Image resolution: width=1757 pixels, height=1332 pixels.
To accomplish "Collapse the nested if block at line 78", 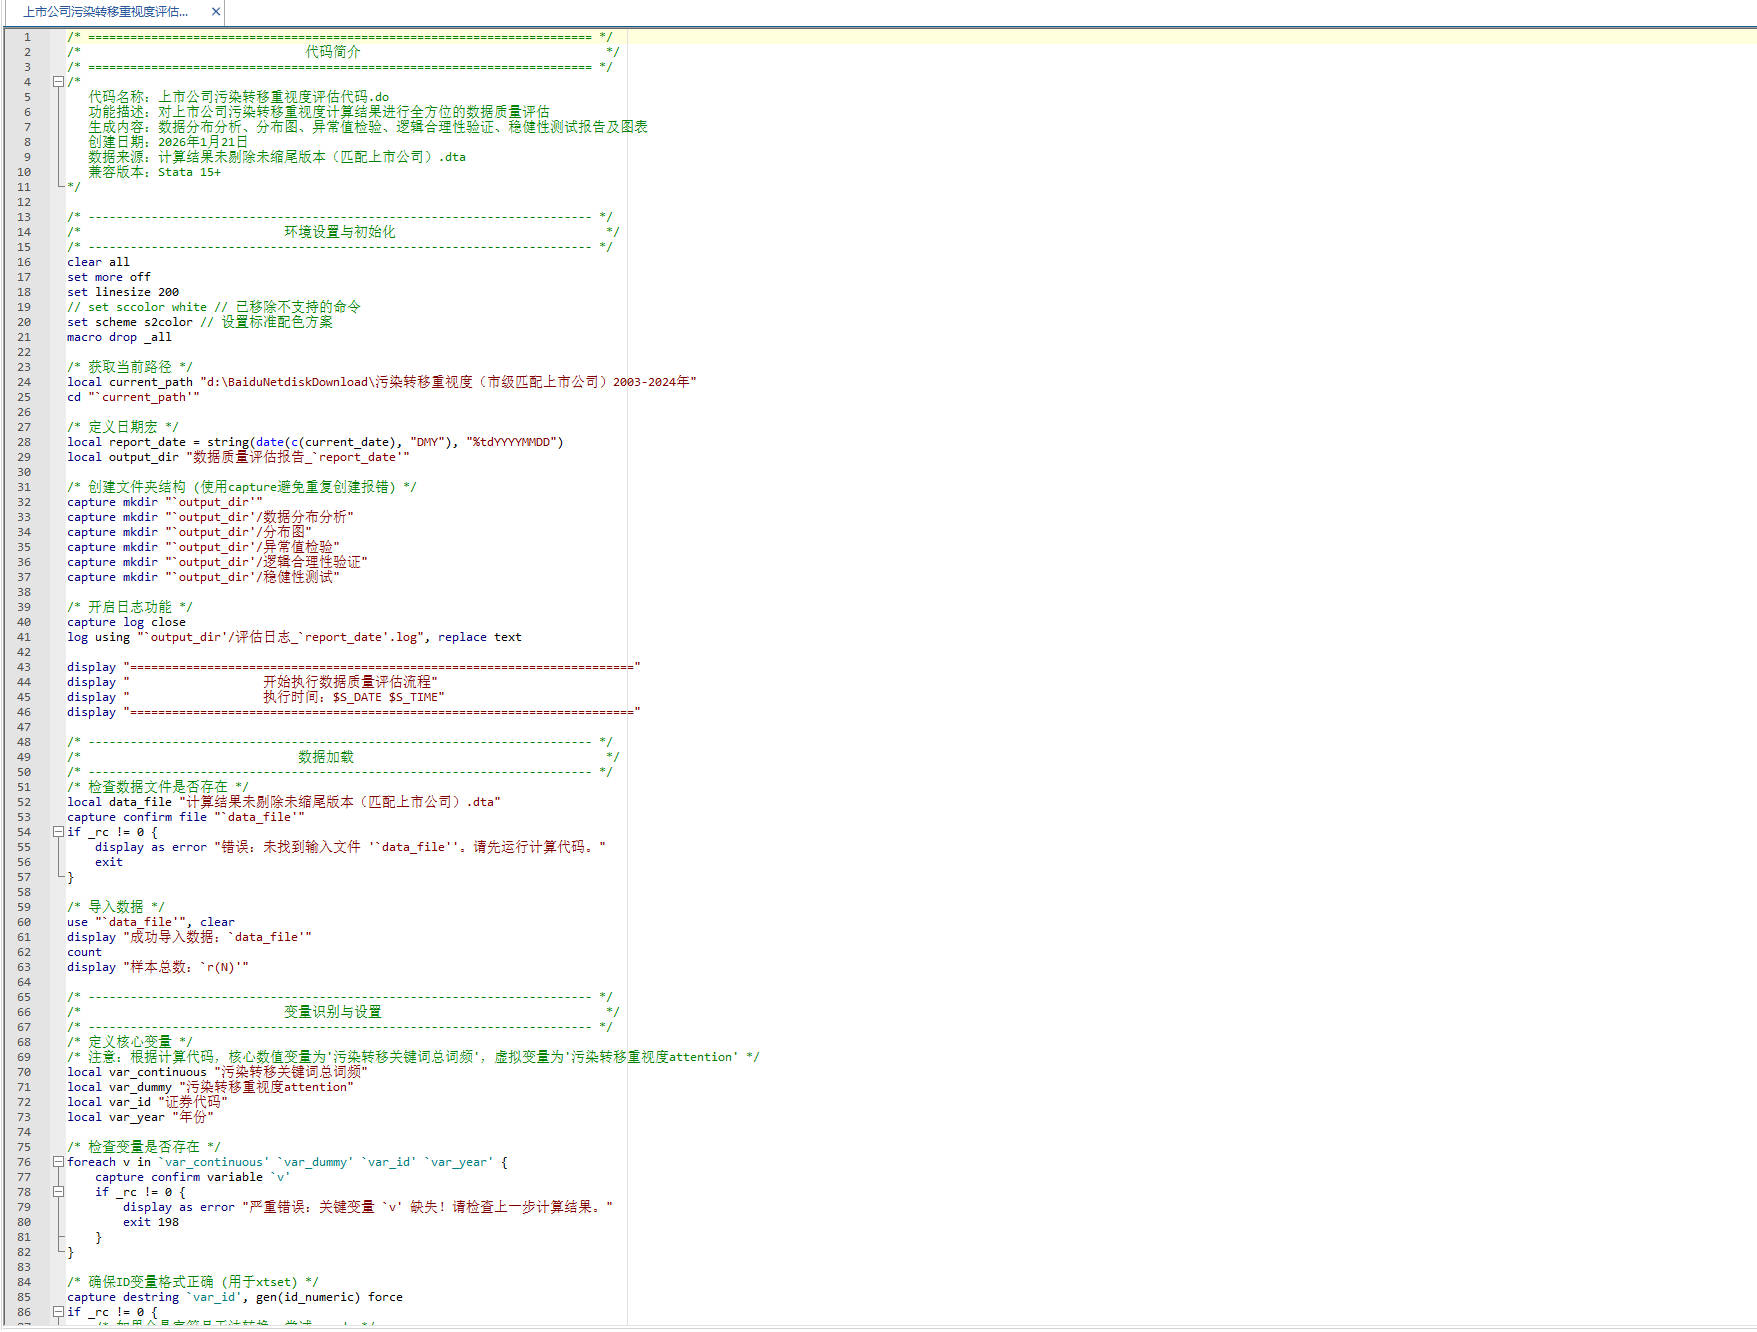I will 58,1192.
